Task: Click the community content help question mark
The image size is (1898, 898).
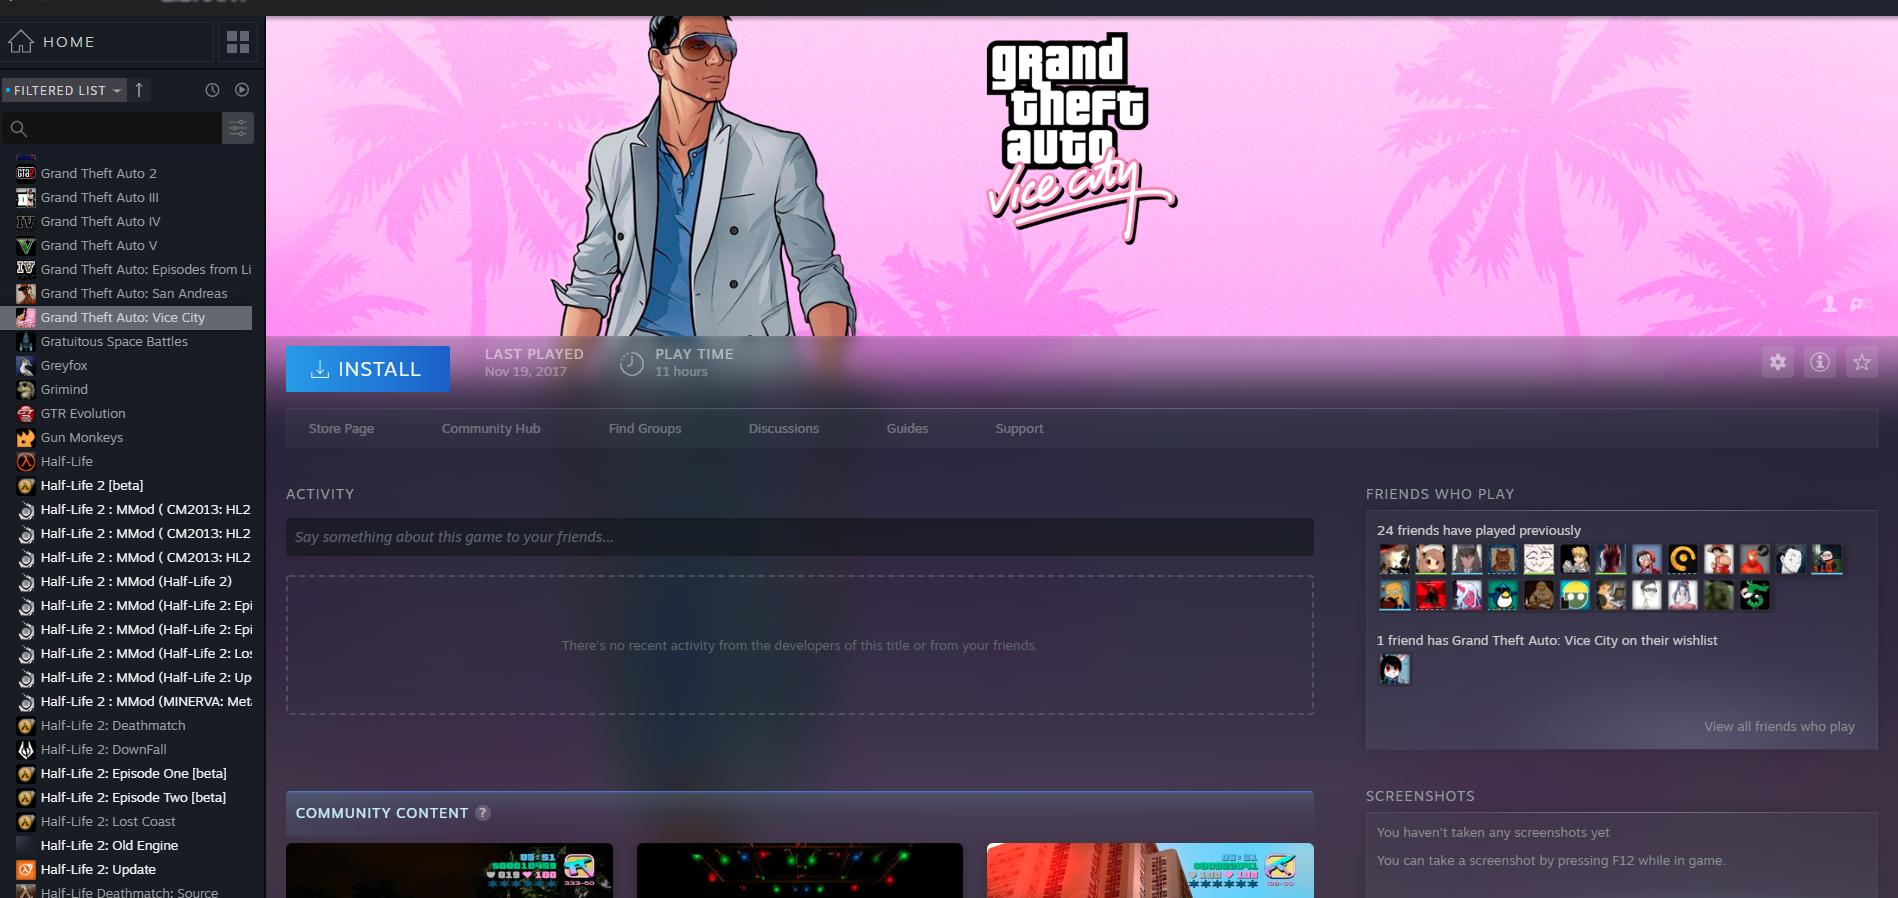Action: (483, 813)
